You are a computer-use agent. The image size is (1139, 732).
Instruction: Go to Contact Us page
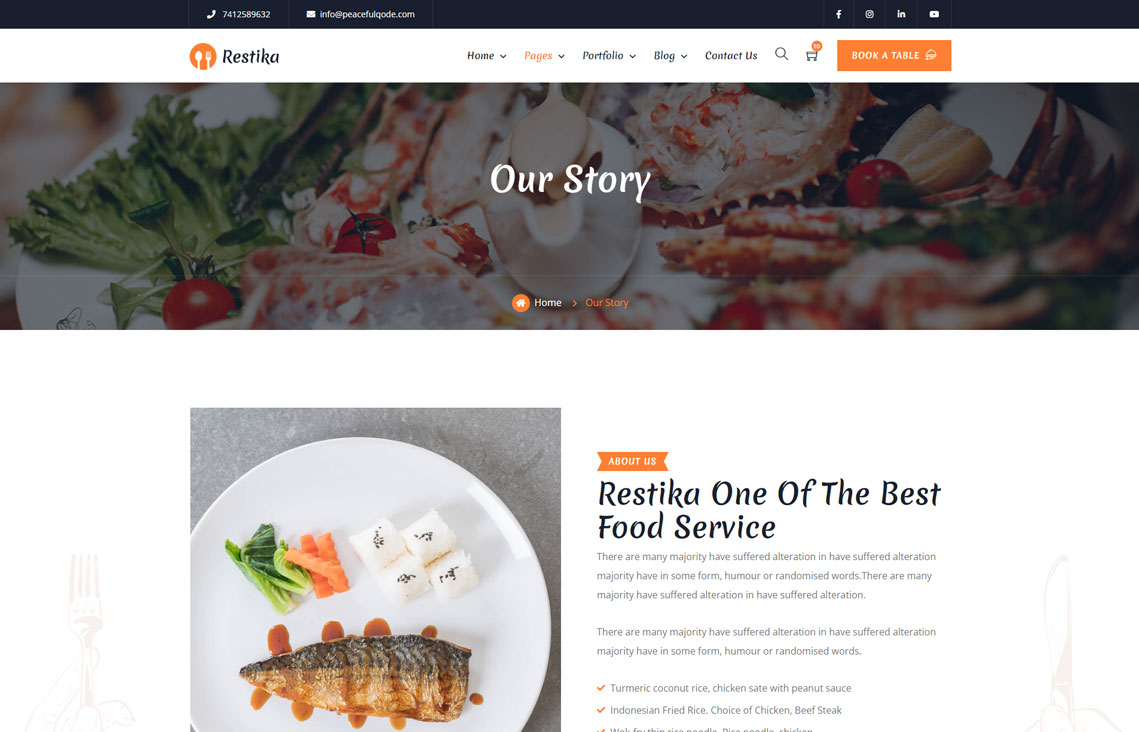click(x=731, y=55)
